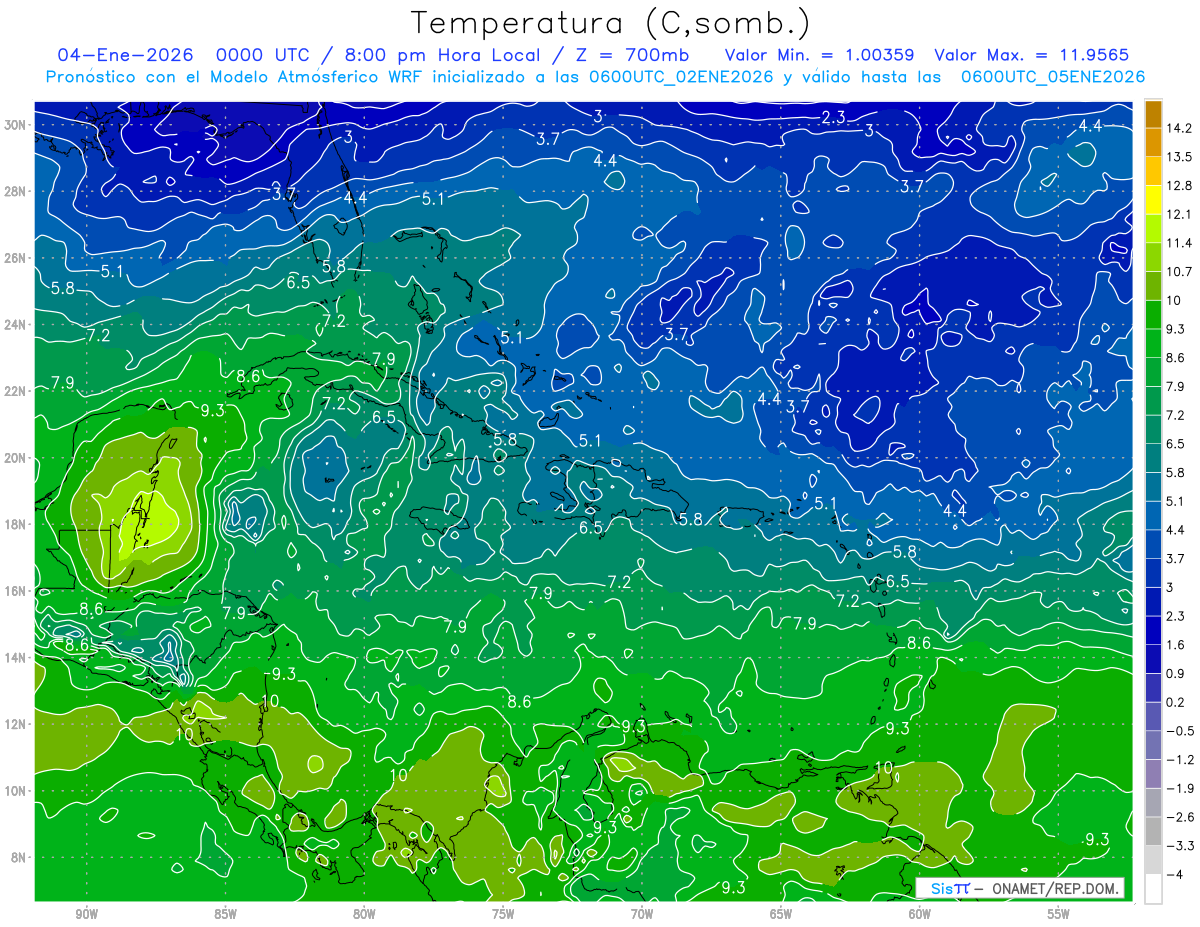Click the "24N" latitude axis label
This screenshot has height=927, width=1200.
point(16,325)
